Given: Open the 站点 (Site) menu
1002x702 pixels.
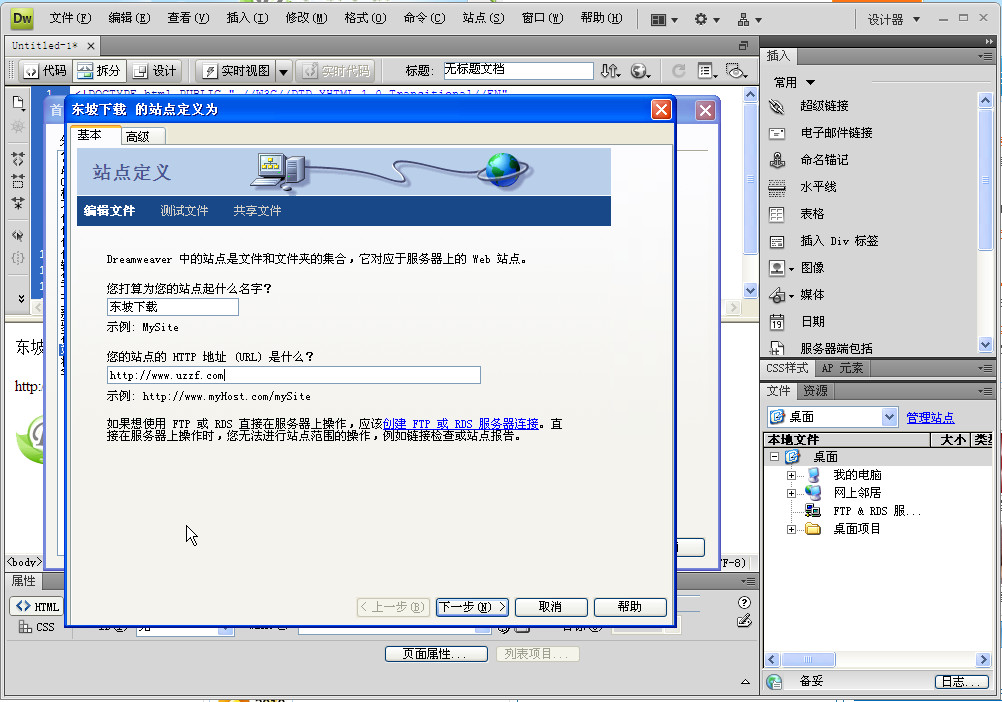Looking at the screenshot, I should (x=483, y=18).
